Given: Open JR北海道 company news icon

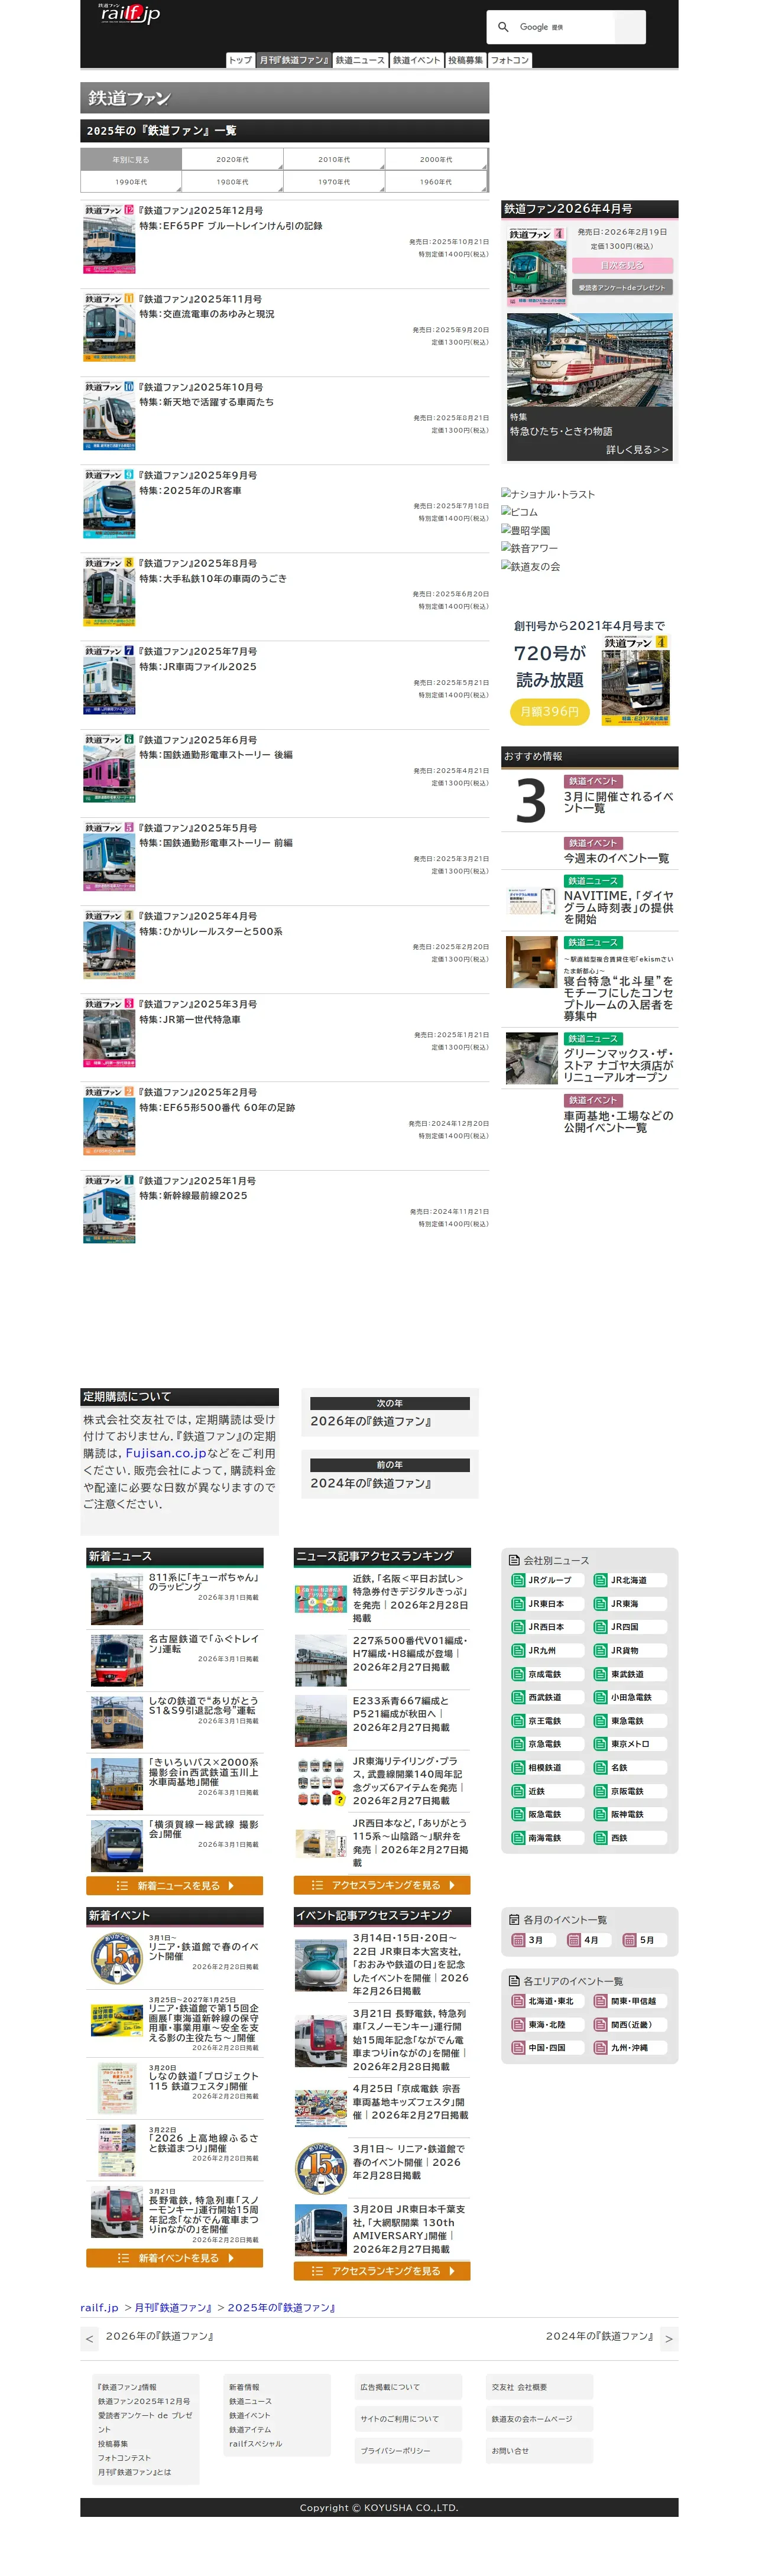Looking at the screenshot, I should point(600,1580).
